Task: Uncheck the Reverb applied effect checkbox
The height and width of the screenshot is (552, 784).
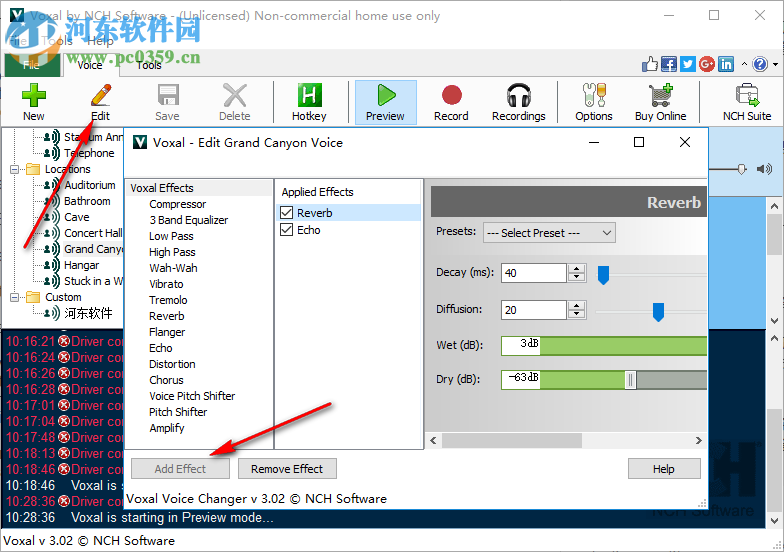Action: click(x=286, y=212)
